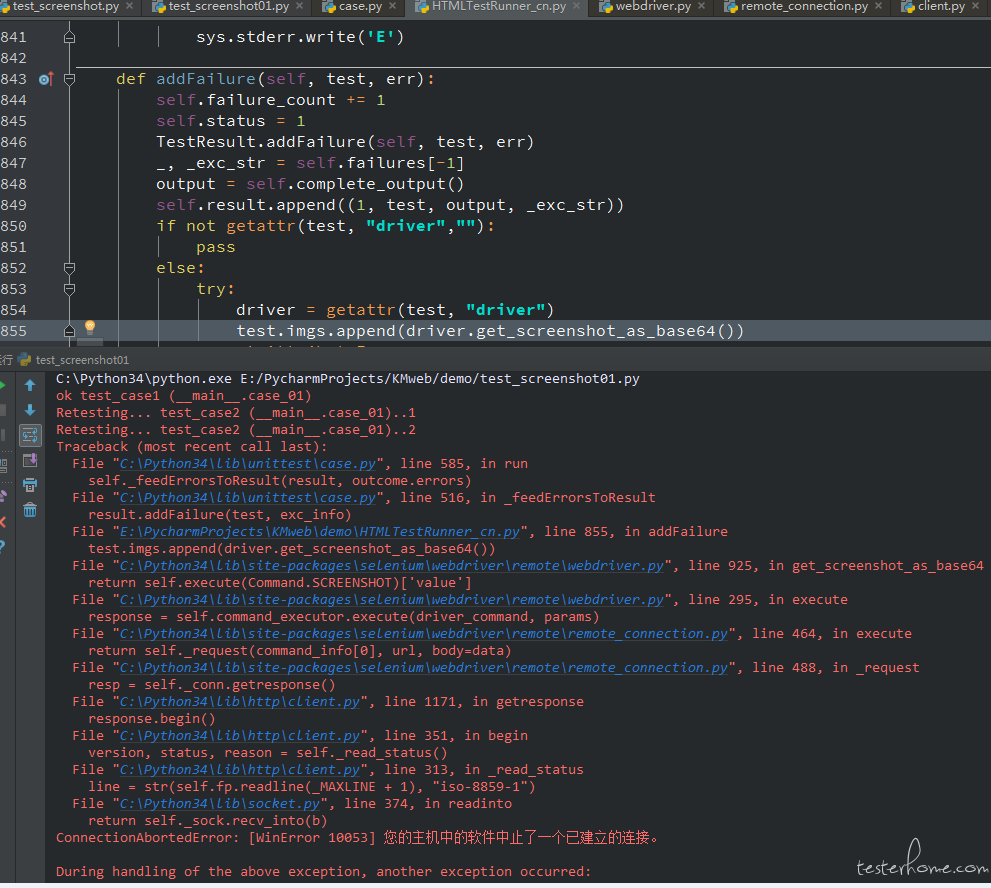Screen dimensions: 991x888
Task: Click 'get_screenshot_as_base64()' on editor line 855
Action: 610,331
